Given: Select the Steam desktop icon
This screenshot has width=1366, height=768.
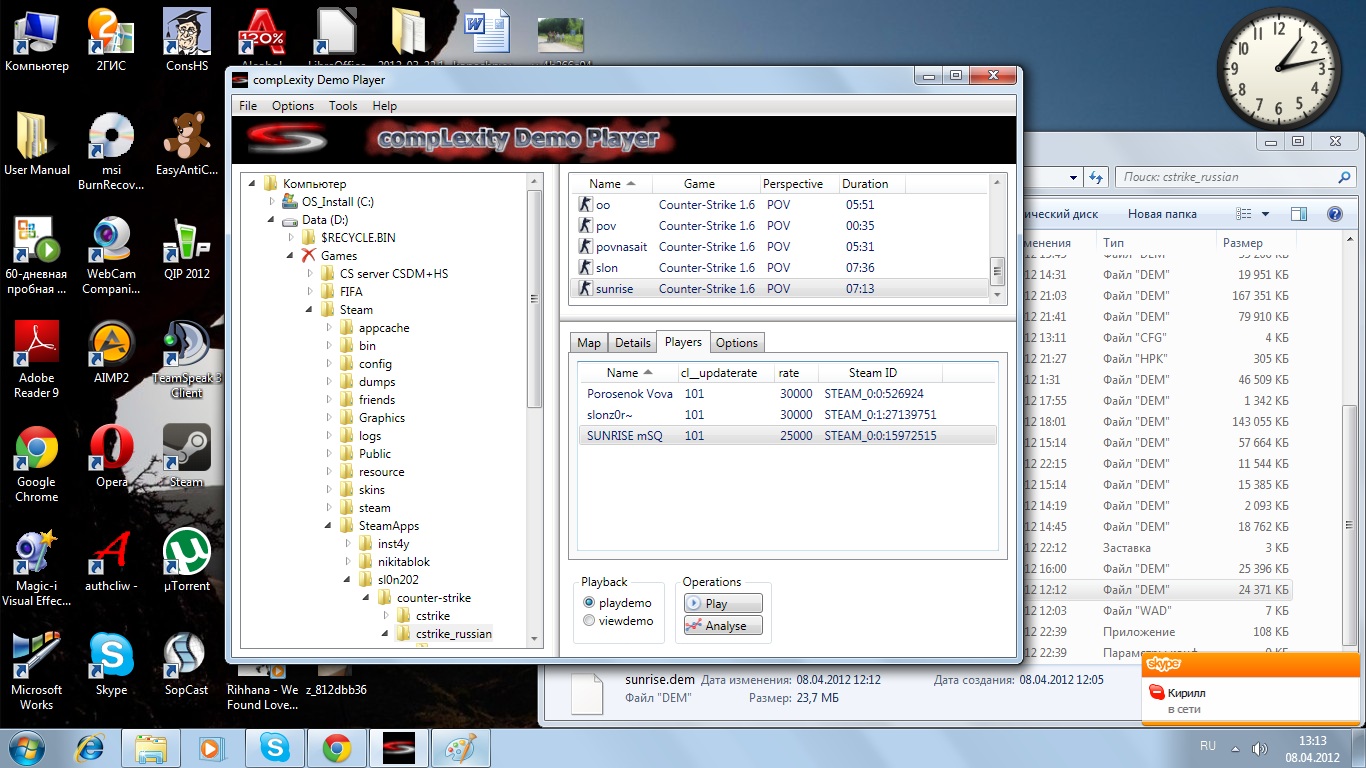Looking at the screenshot, I should 187,456.
